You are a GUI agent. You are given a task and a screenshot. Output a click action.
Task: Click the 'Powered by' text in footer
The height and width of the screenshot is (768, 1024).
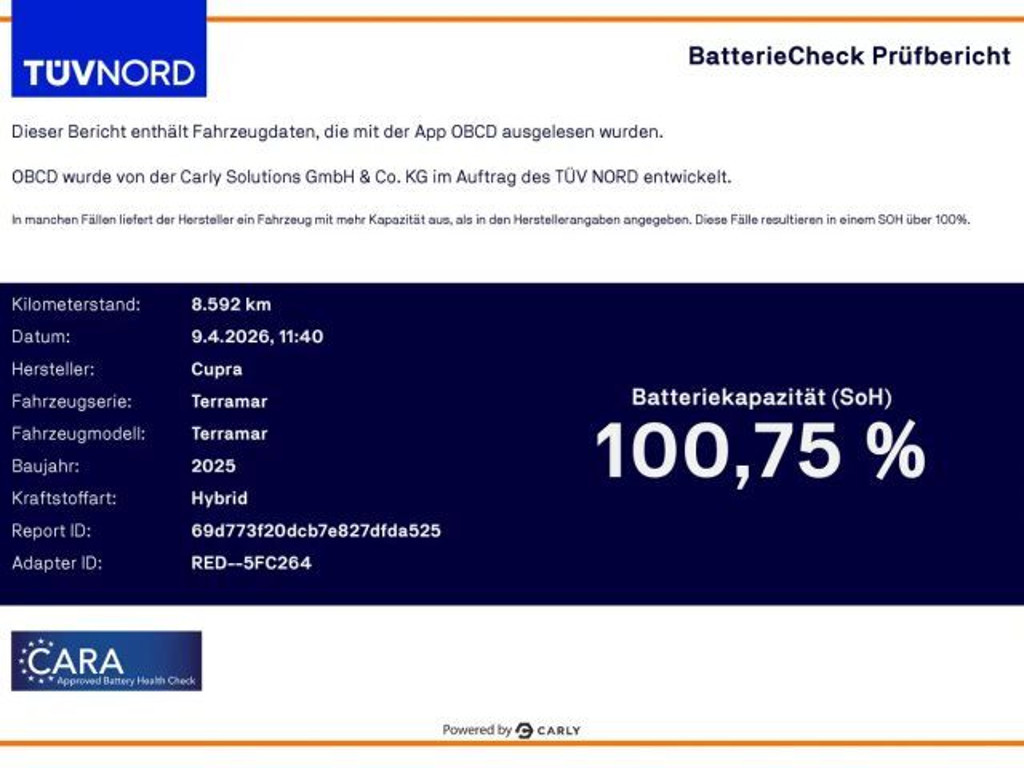pos(476,730)
